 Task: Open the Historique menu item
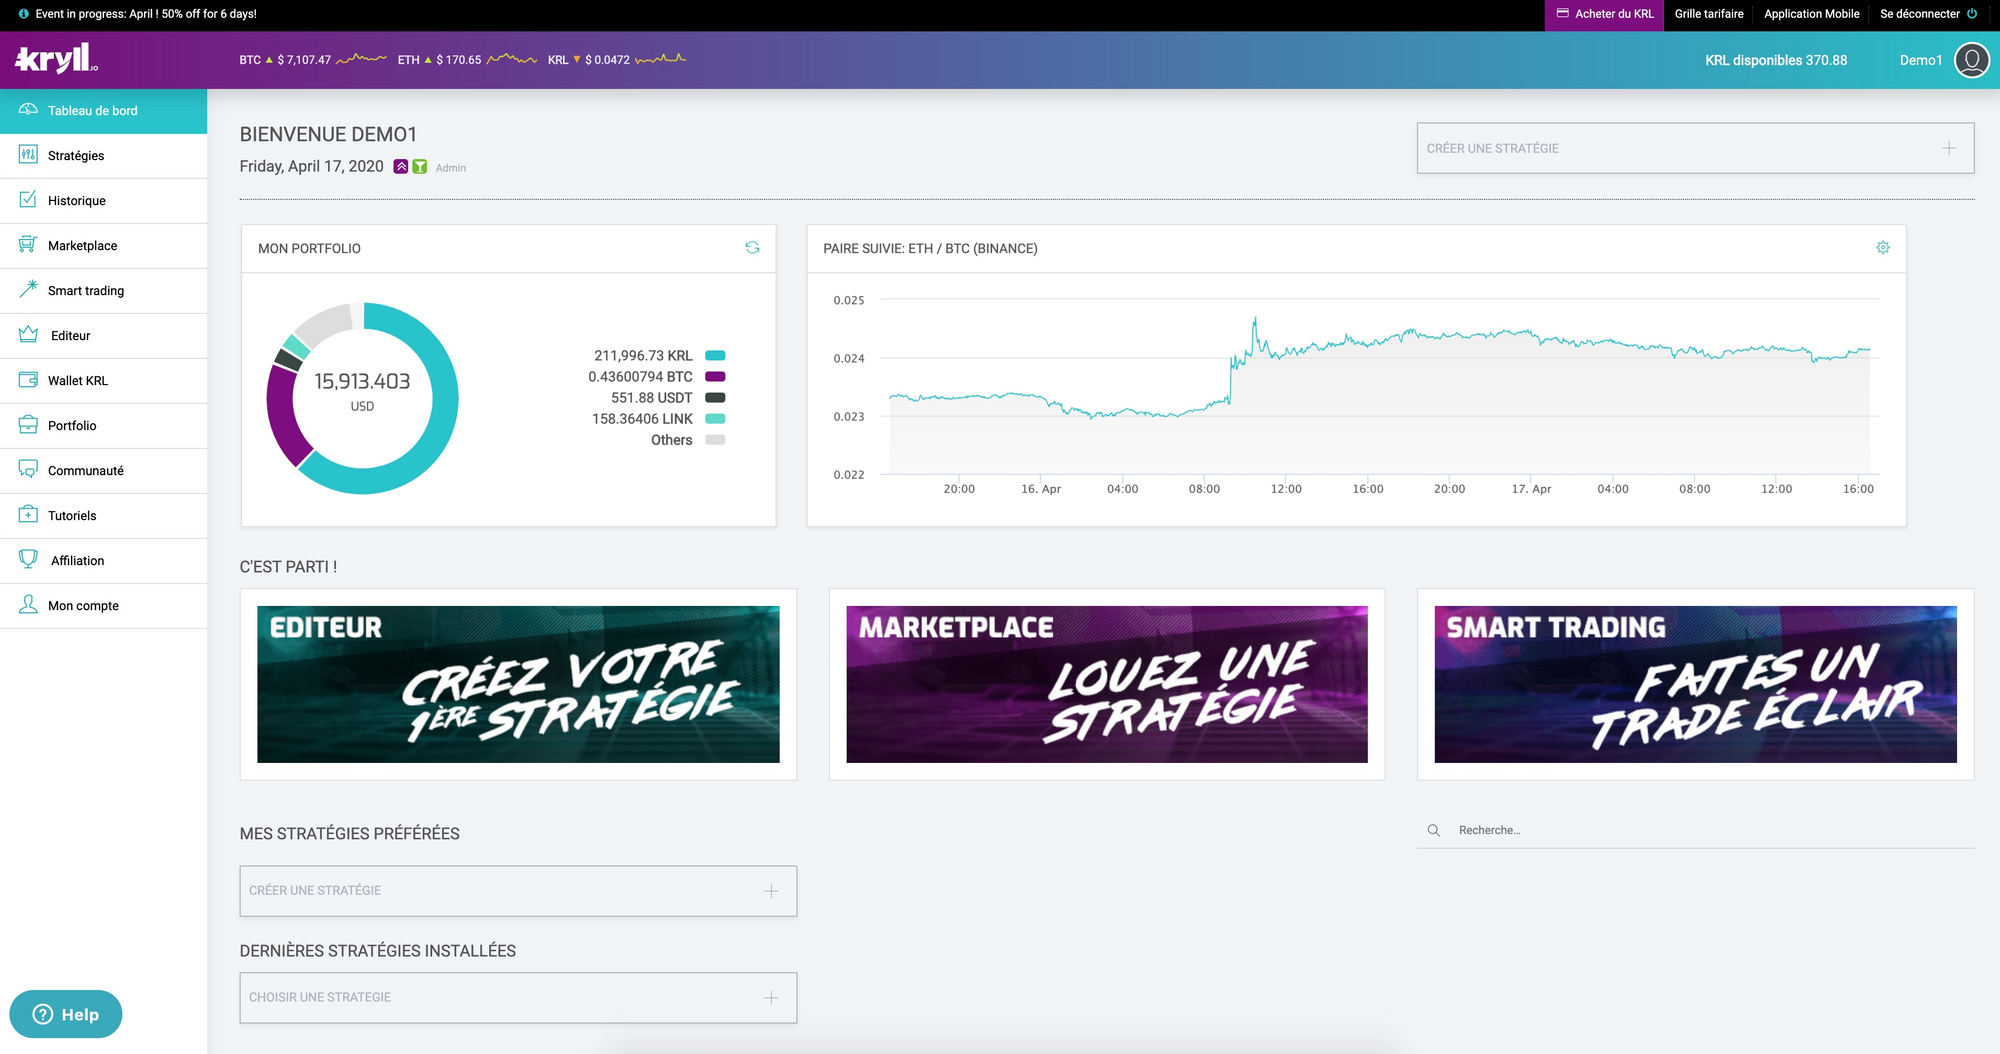pos(104,201)
